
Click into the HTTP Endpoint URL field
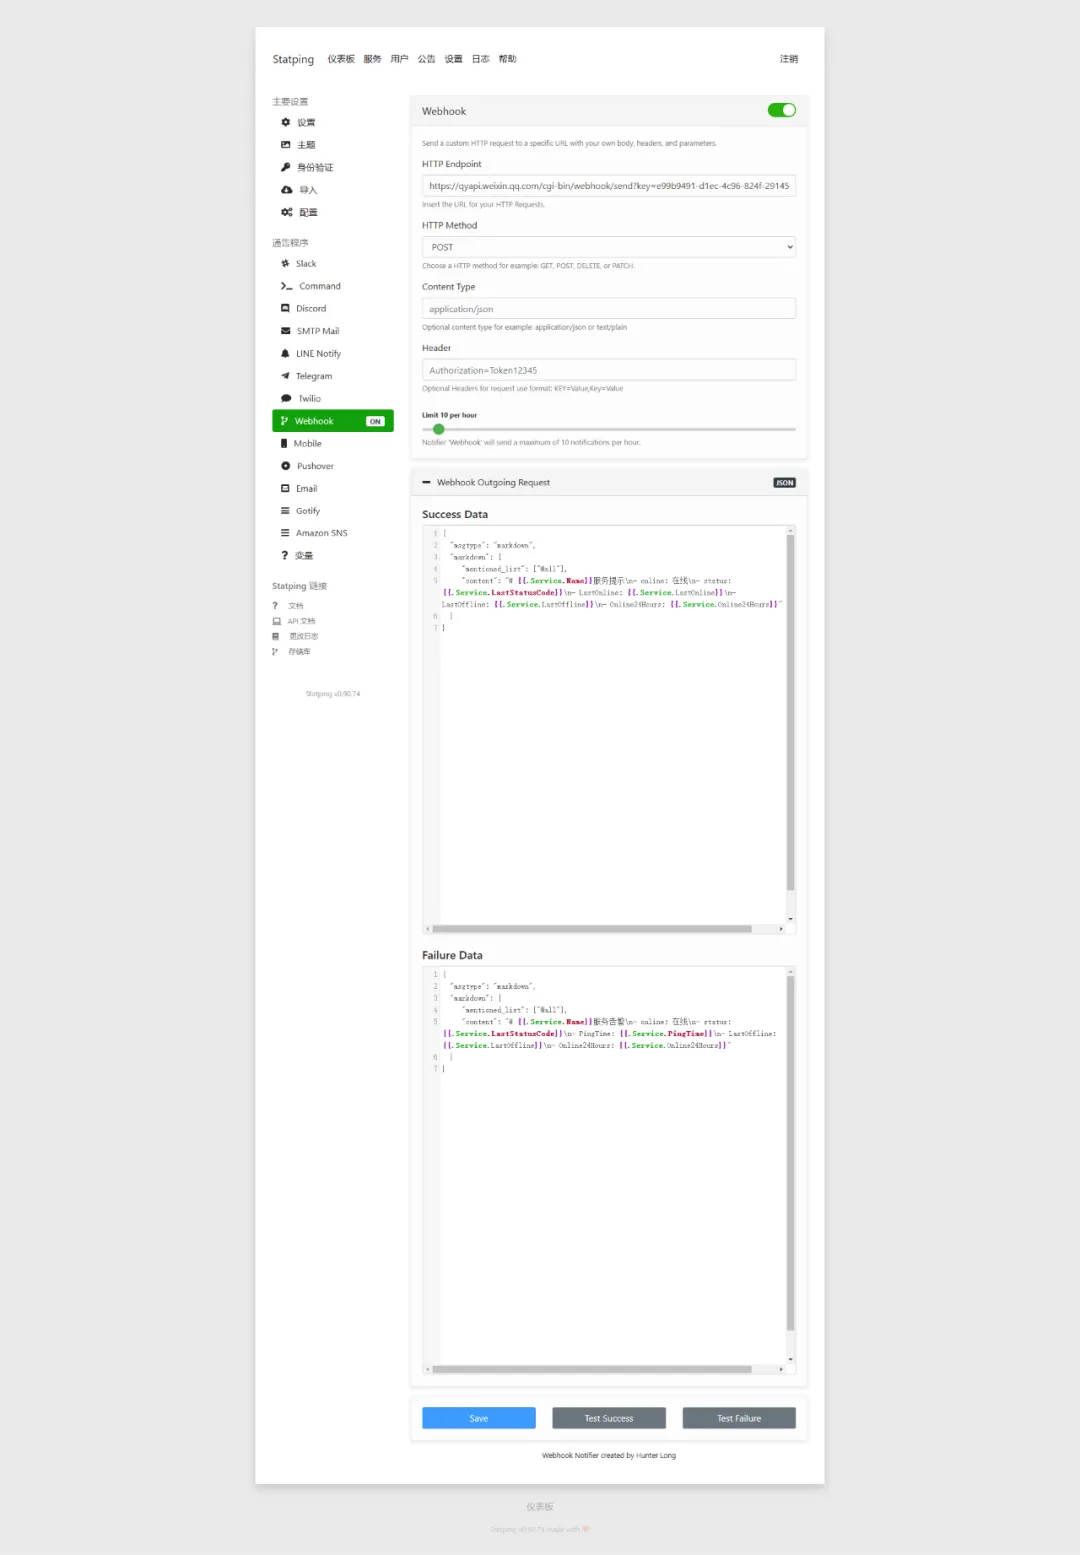(608, 186)
